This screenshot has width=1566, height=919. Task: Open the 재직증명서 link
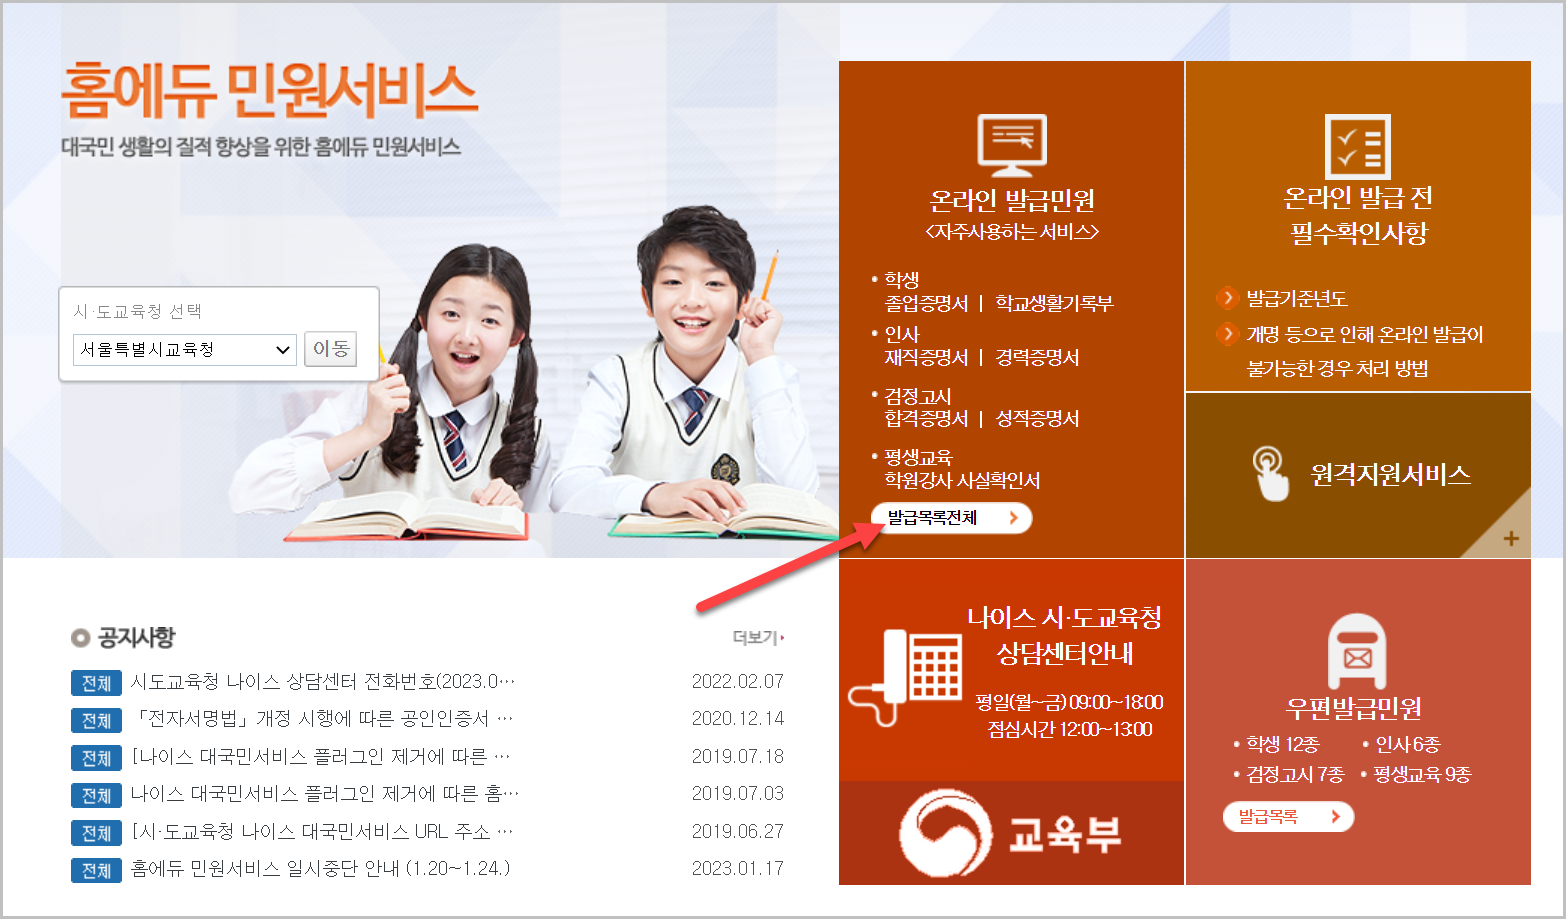[926, 357]
